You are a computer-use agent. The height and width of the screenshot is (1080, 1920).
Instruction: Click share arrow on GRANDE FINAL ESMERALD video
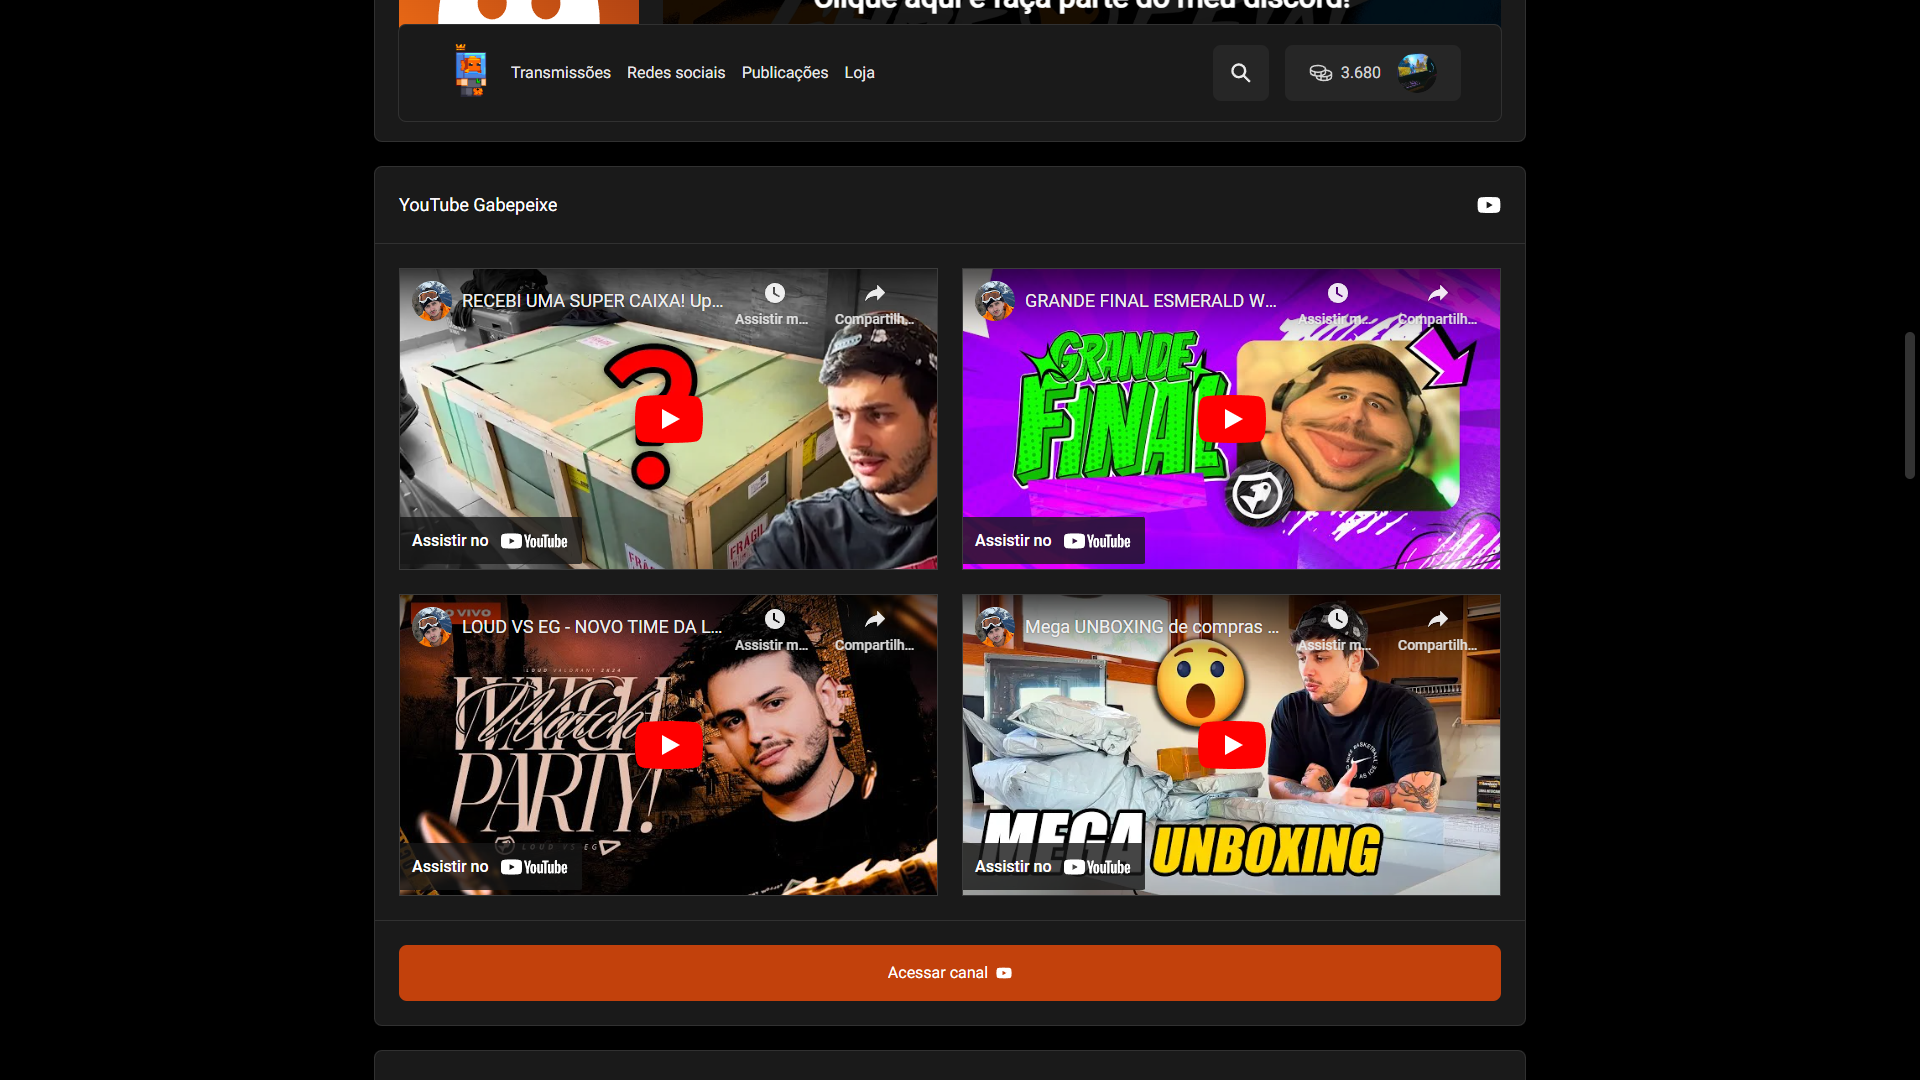(x=1437, y=293)
